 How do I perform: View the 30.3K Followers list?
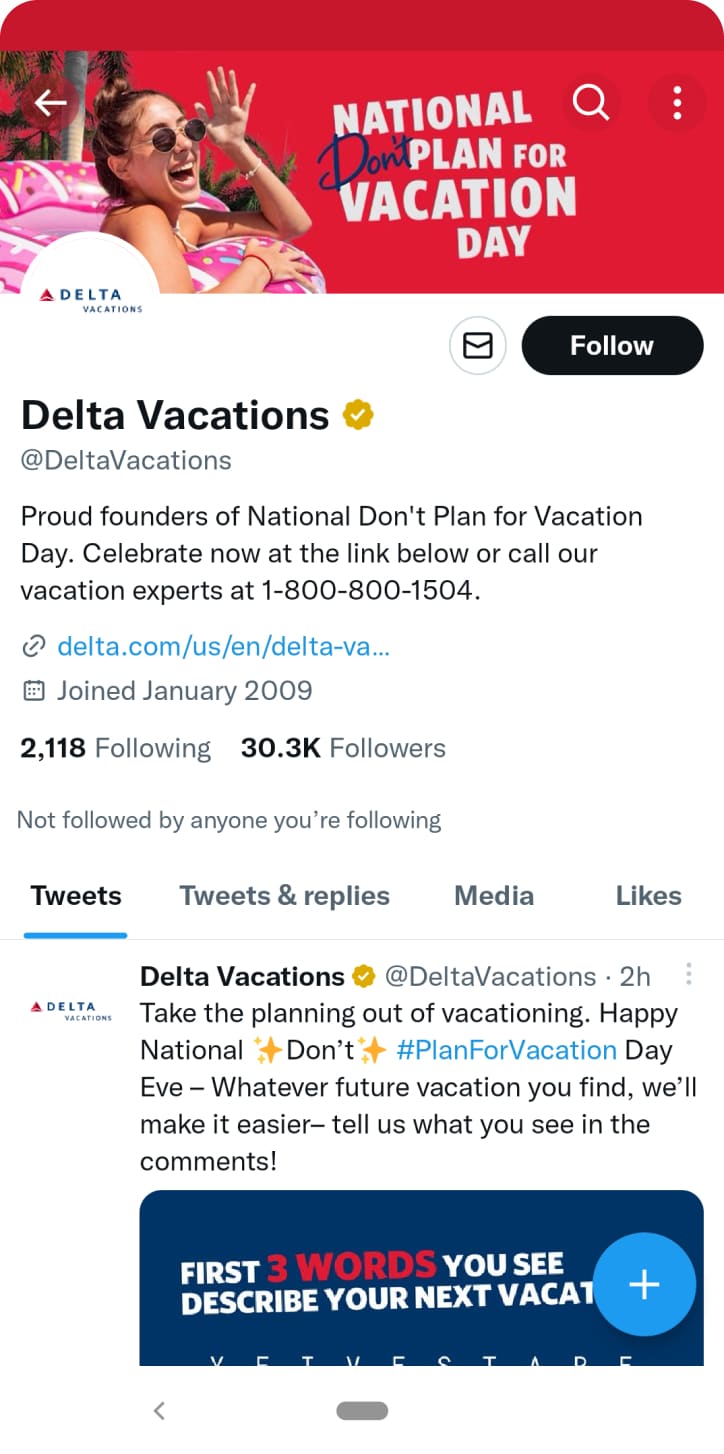click(342, 747)
